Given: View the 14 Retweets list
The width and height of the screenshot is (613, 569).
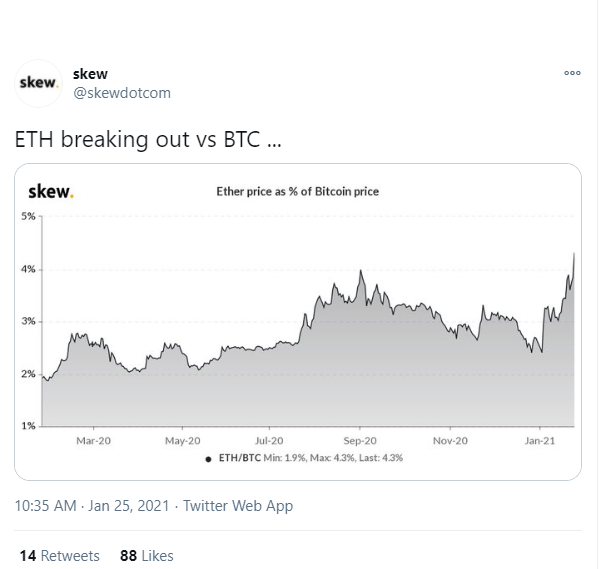Looking at the screenshot, I should pyautogui.click(x=59, y=556).
